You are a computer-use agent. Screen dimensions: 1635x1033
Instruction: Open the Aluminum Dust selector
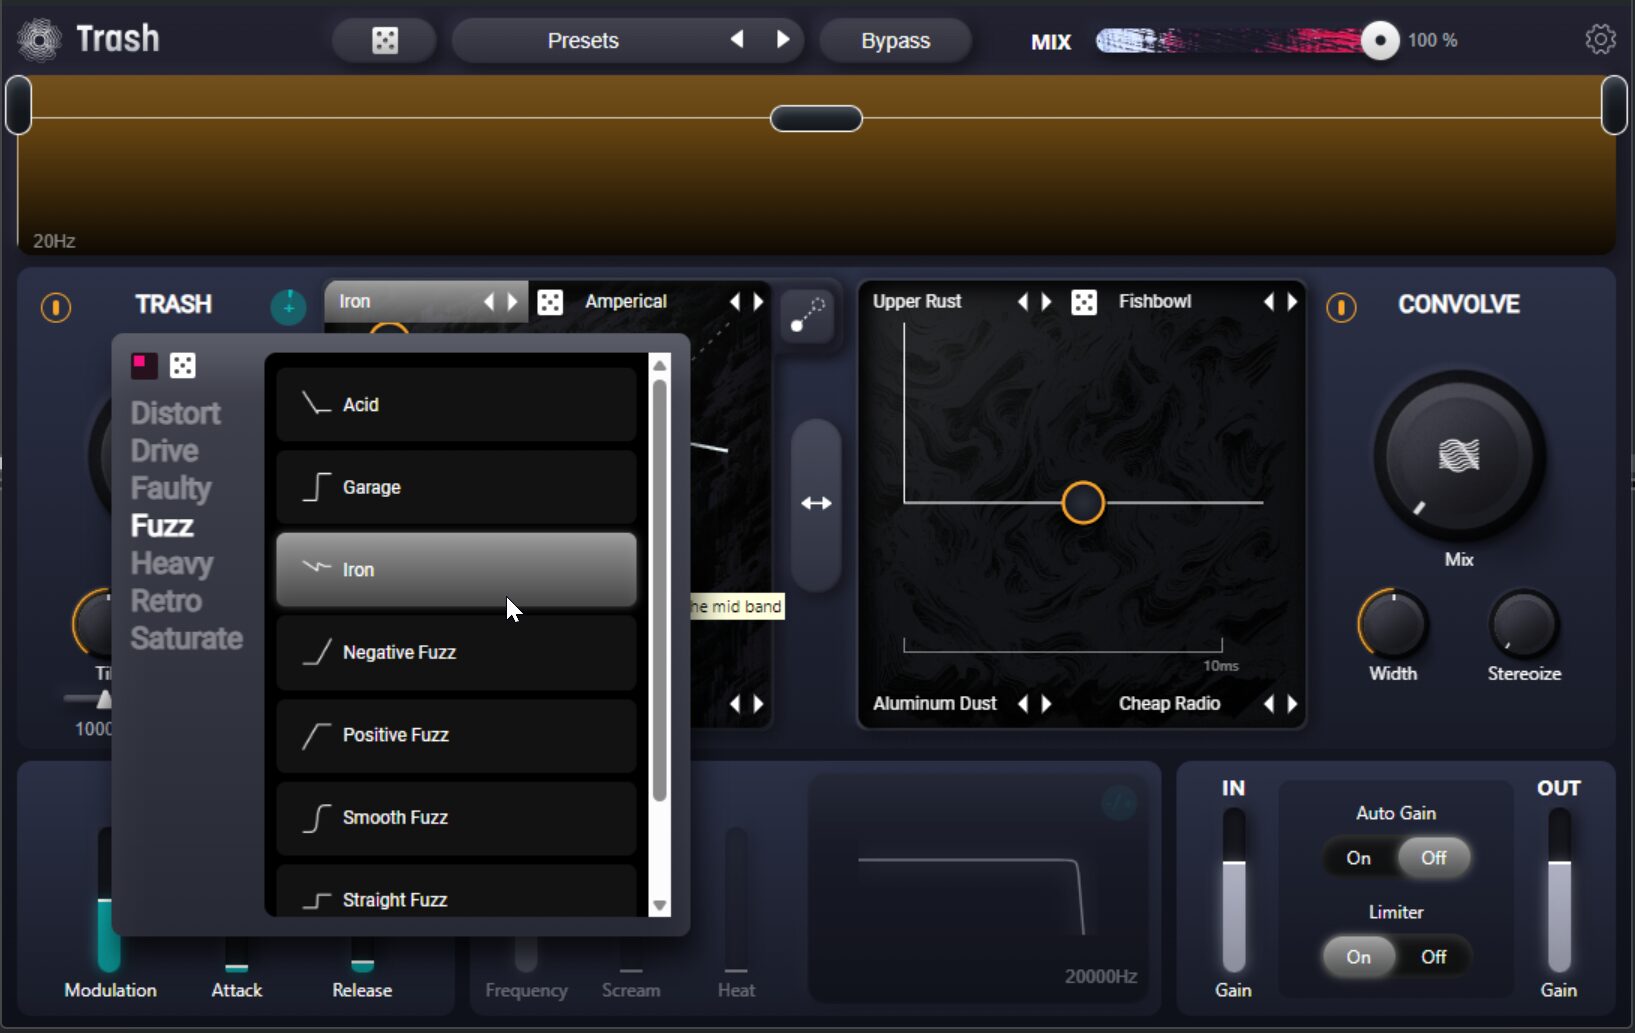tap(935, 703)
